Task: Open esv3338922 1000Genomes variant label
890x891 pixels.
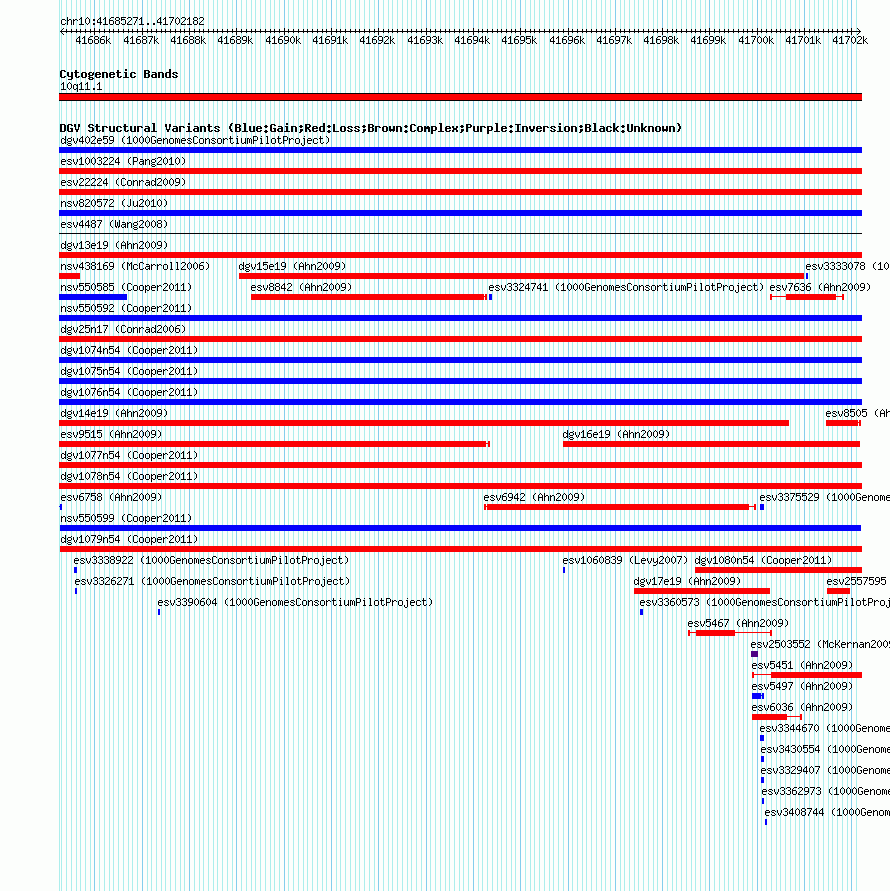Action: 211,561
